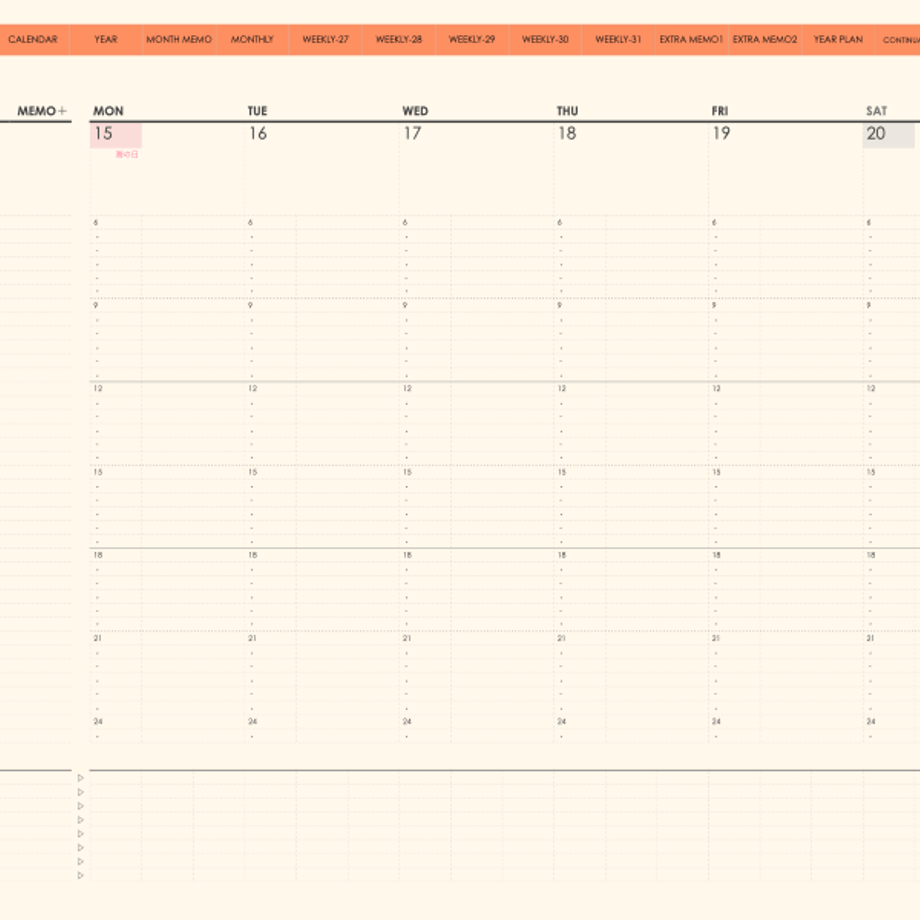Click the 9 hour label in Friday column
Image resolution: width=920 pixels, height=920 pixels.
(x=714, y=305)
